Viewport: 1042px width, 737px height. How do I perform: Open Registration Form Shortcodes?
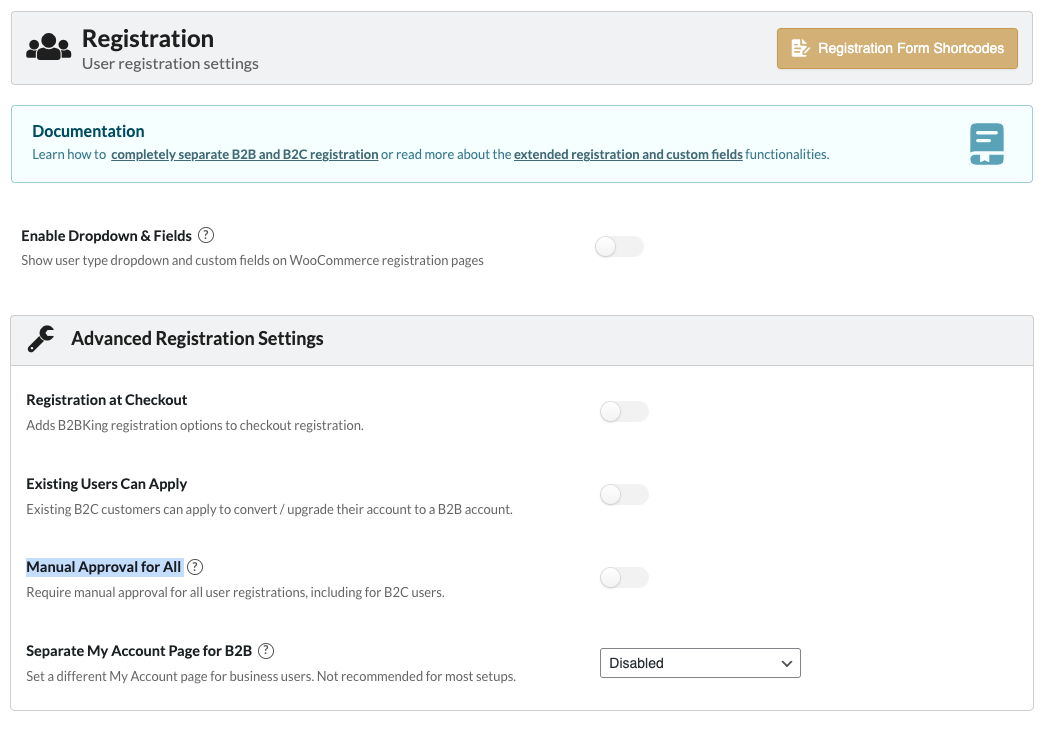click(x=897, y=48)
